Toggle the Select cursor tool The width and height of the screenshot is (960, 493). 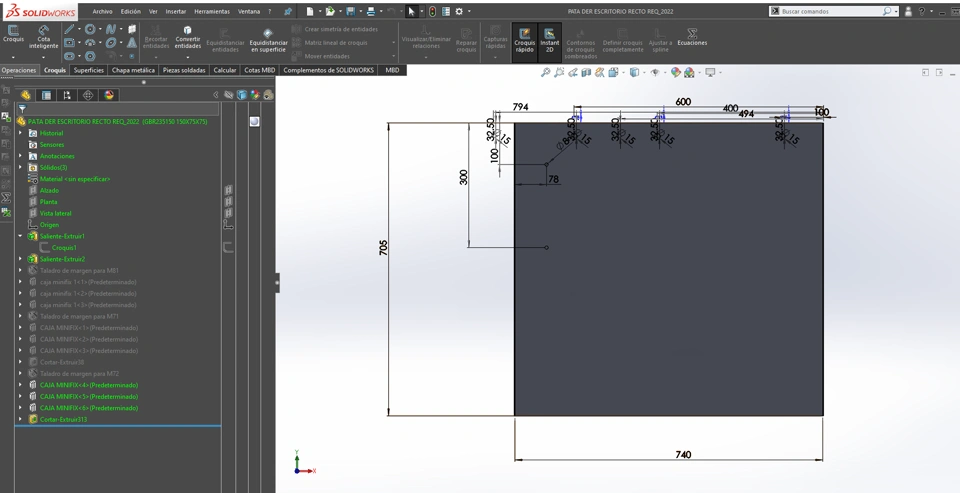pyautogui.click(x=412, y=11)
